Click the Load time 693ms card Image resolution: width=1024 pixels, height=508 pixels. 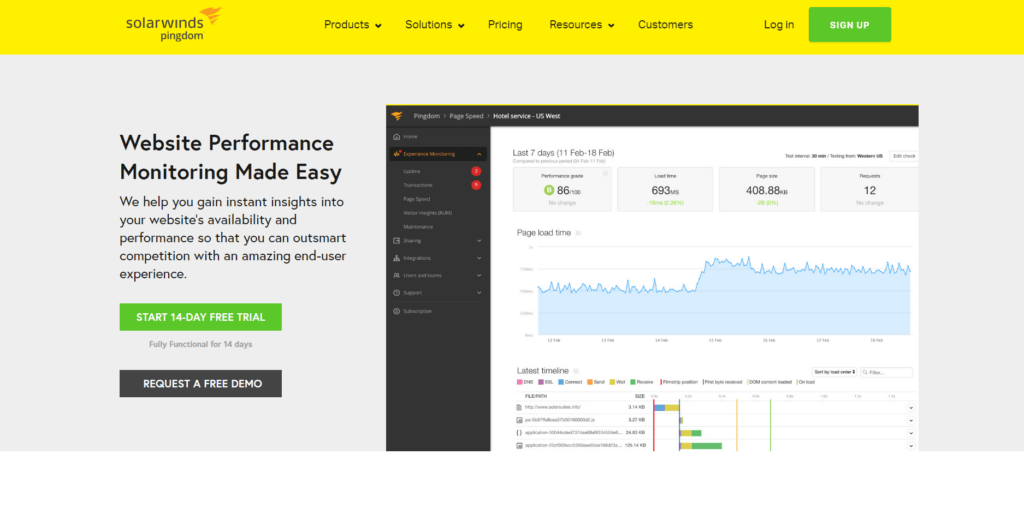(x=665, y=189)
